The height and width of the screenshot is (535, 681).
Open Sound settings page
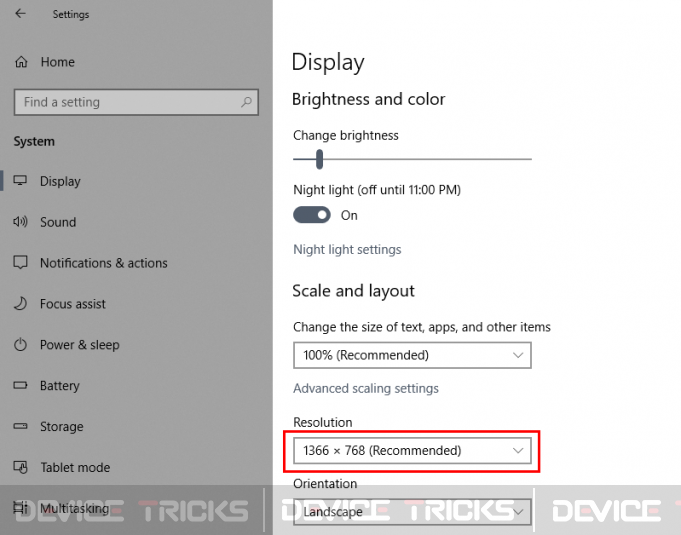[58, 222]
